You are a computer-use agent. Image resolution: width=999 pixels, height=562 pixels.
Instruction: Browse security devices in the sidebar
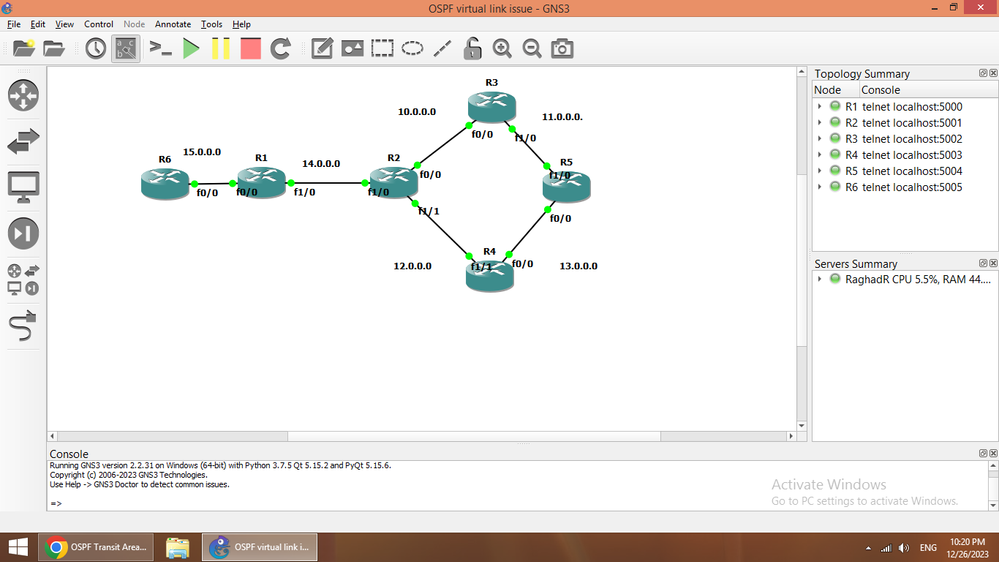click(24, 233)
